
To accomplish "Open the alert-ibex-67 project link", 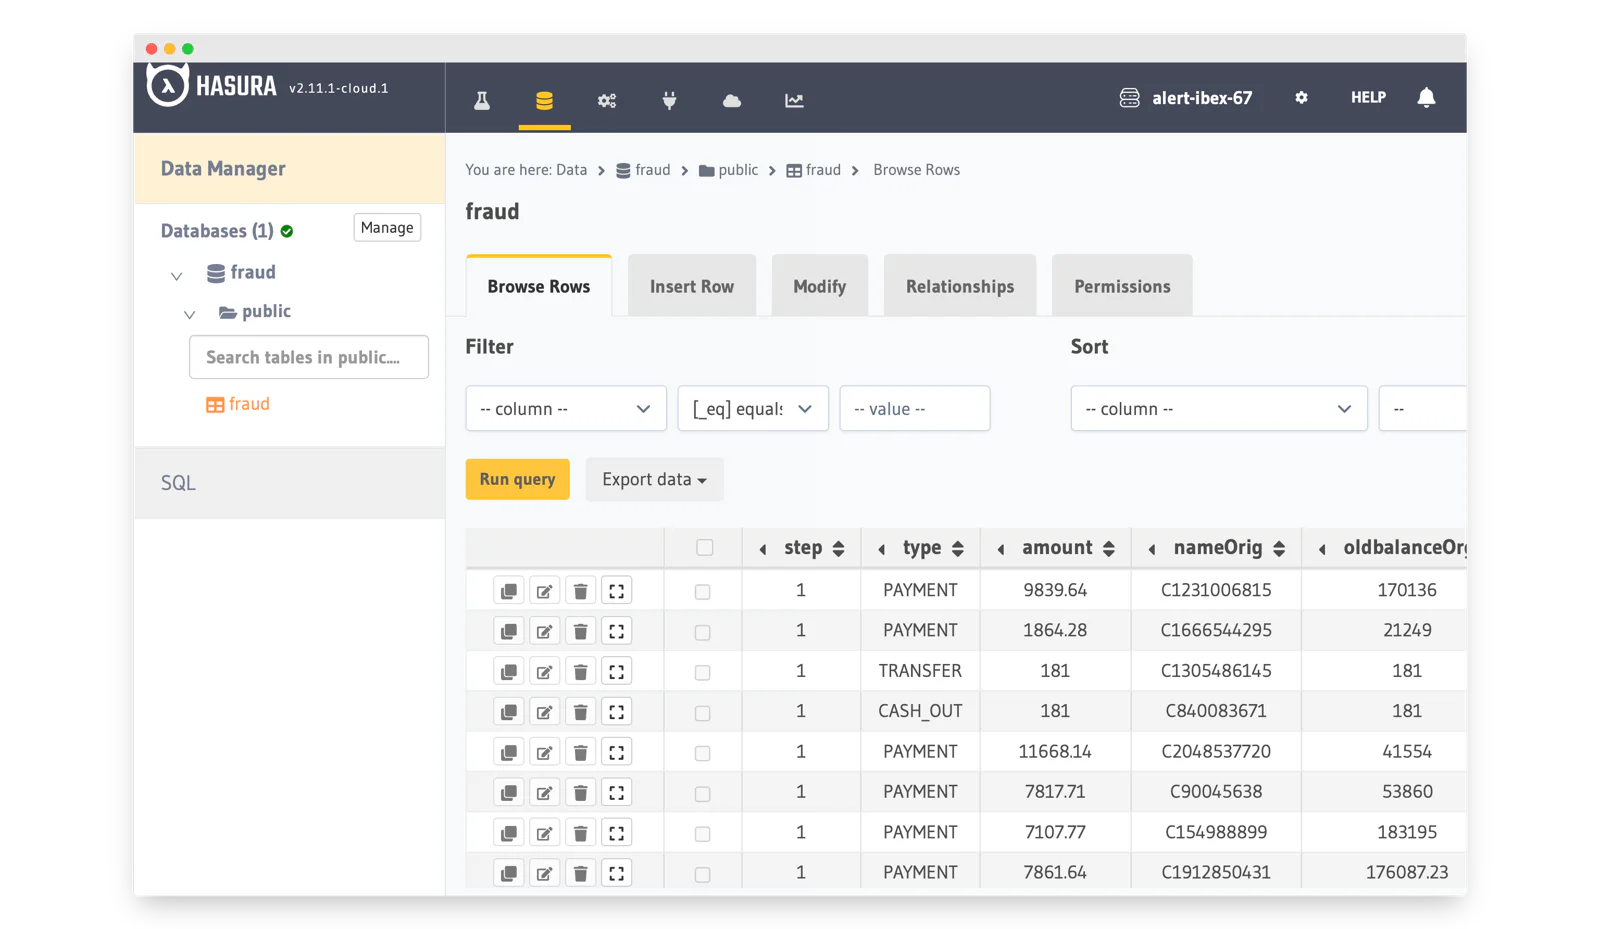I will point(1186,98).
